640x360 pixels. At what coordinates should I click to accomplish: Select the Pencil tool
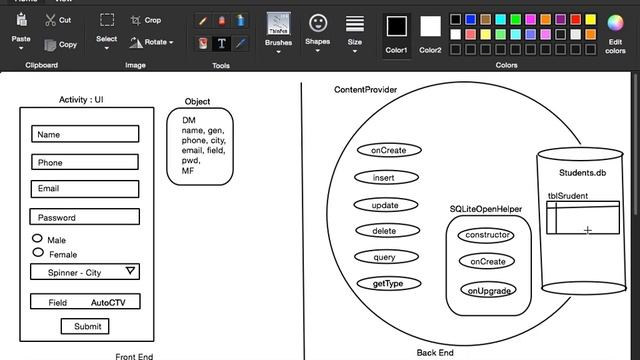coord(202,20)
